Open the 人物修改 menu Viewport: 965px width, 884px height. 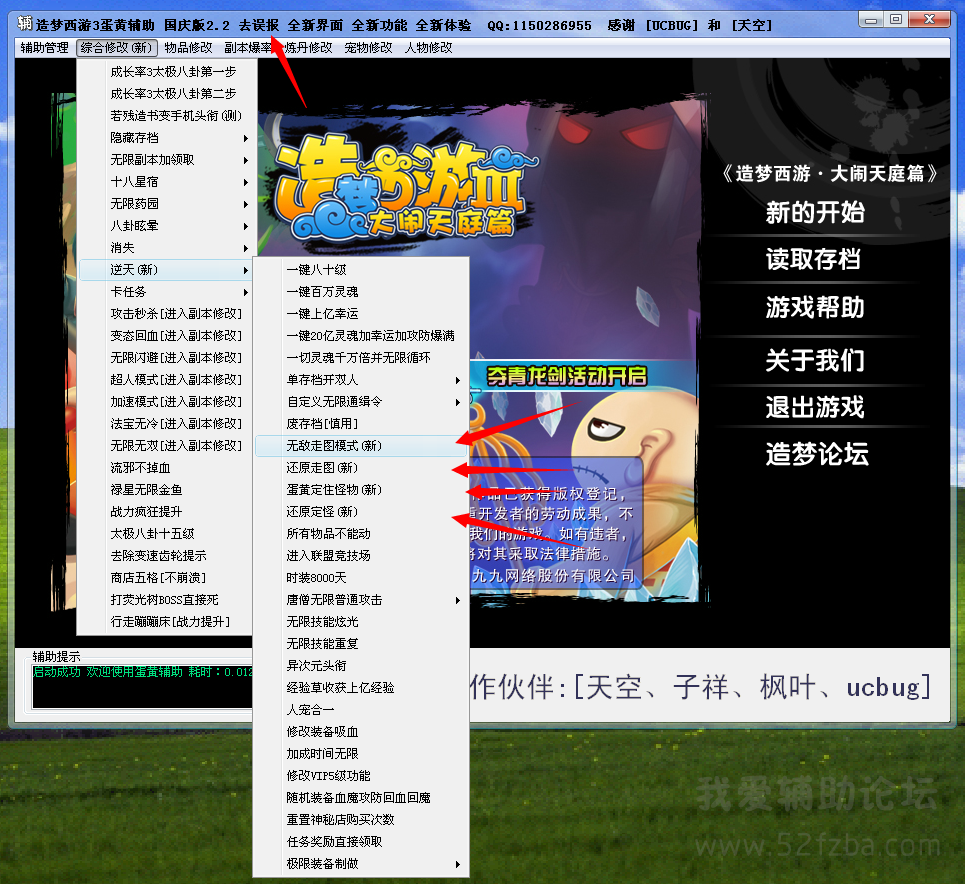428,48
